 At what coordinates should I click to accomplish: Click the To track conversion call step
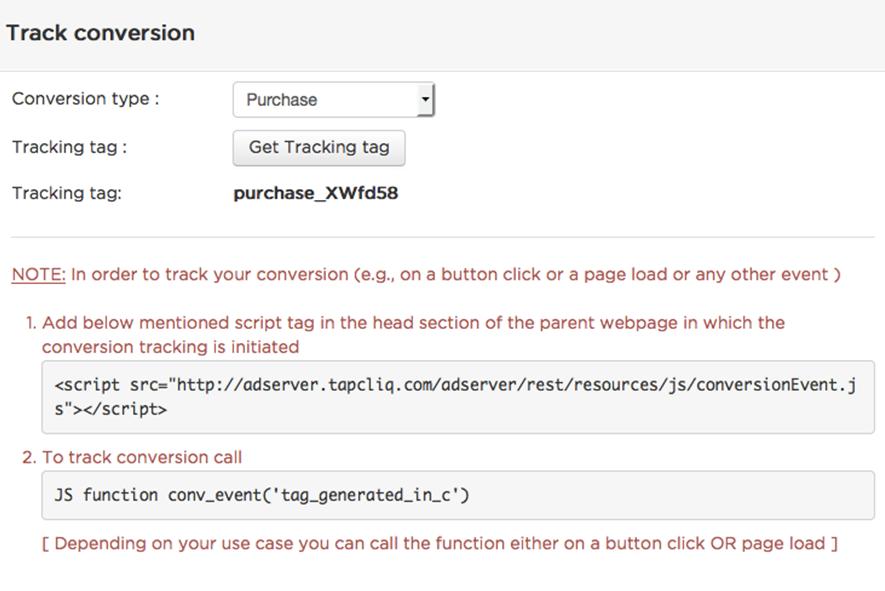pyautogui.click(x=132, y=457)
